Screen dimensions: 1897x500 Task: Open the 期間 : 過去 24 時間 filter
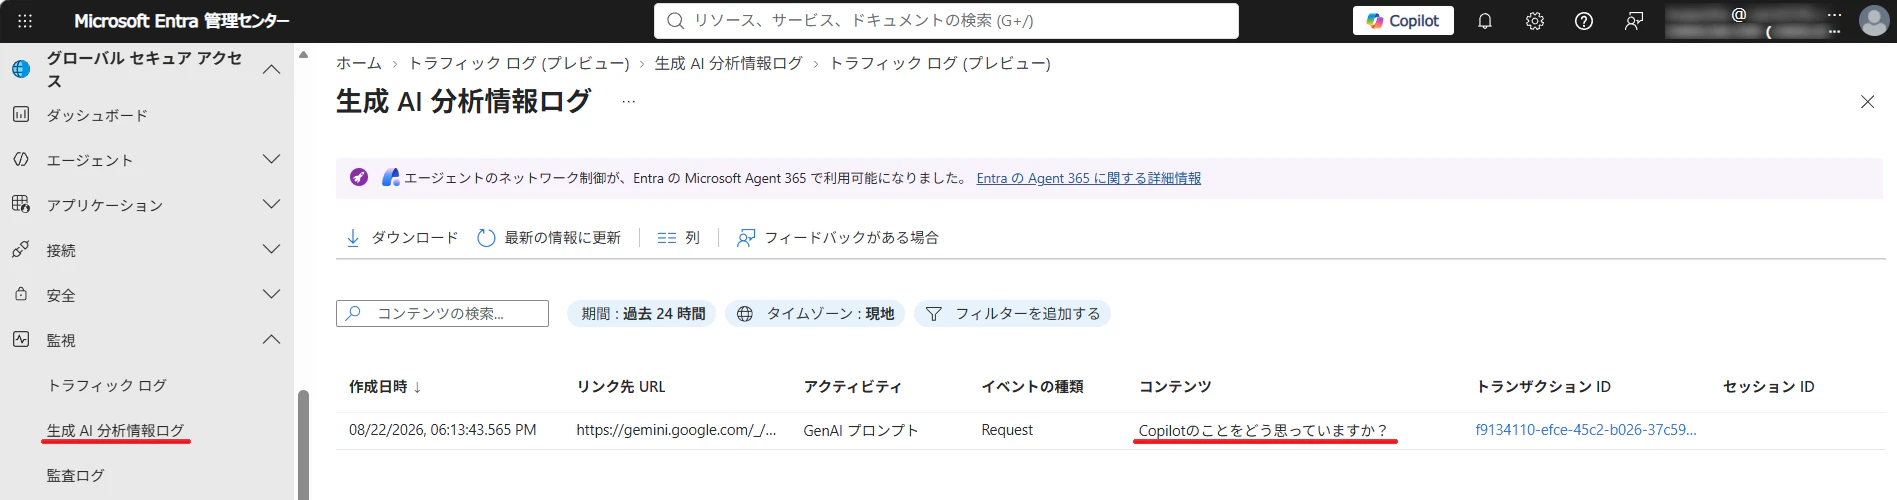(x=642, y=313)
